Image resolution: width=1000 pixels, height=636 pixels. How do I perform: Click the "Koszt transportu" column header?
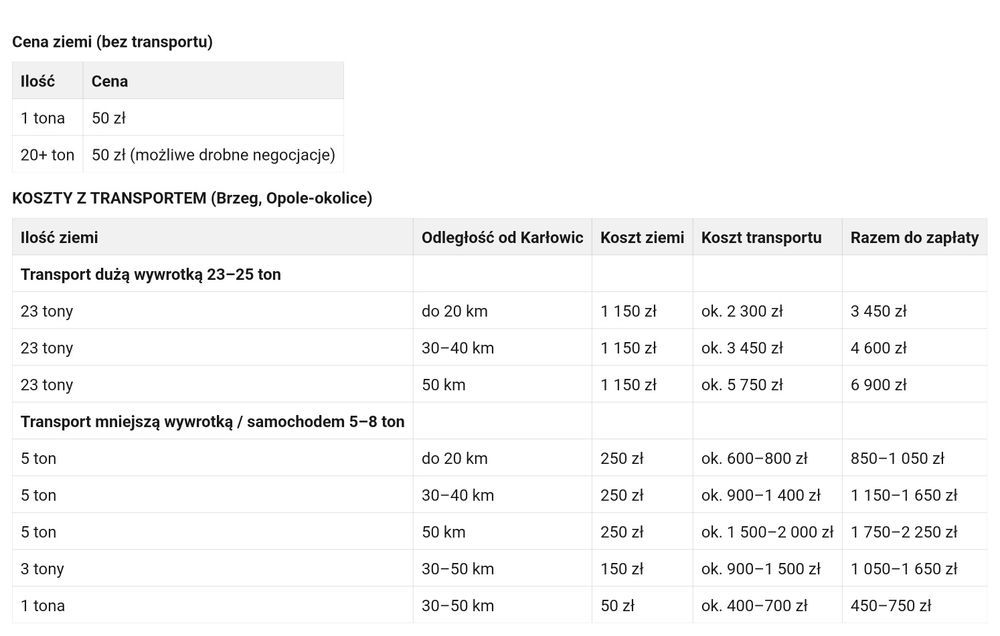(x=761, y=237)
